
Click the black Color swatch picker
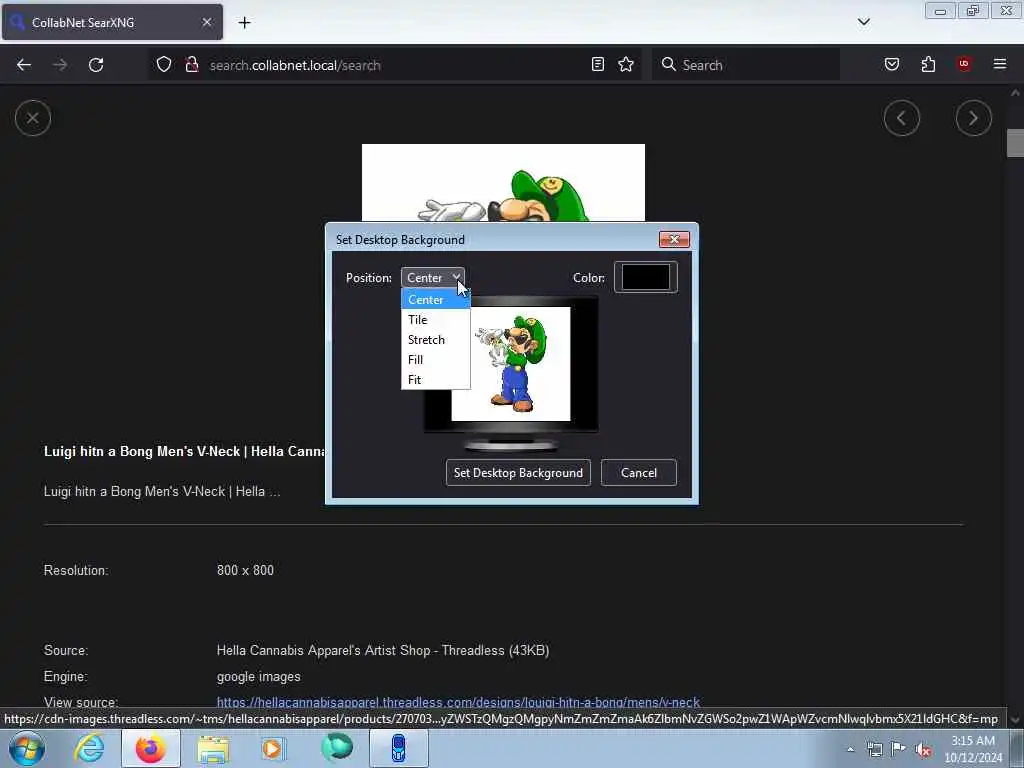click(645, 277)
